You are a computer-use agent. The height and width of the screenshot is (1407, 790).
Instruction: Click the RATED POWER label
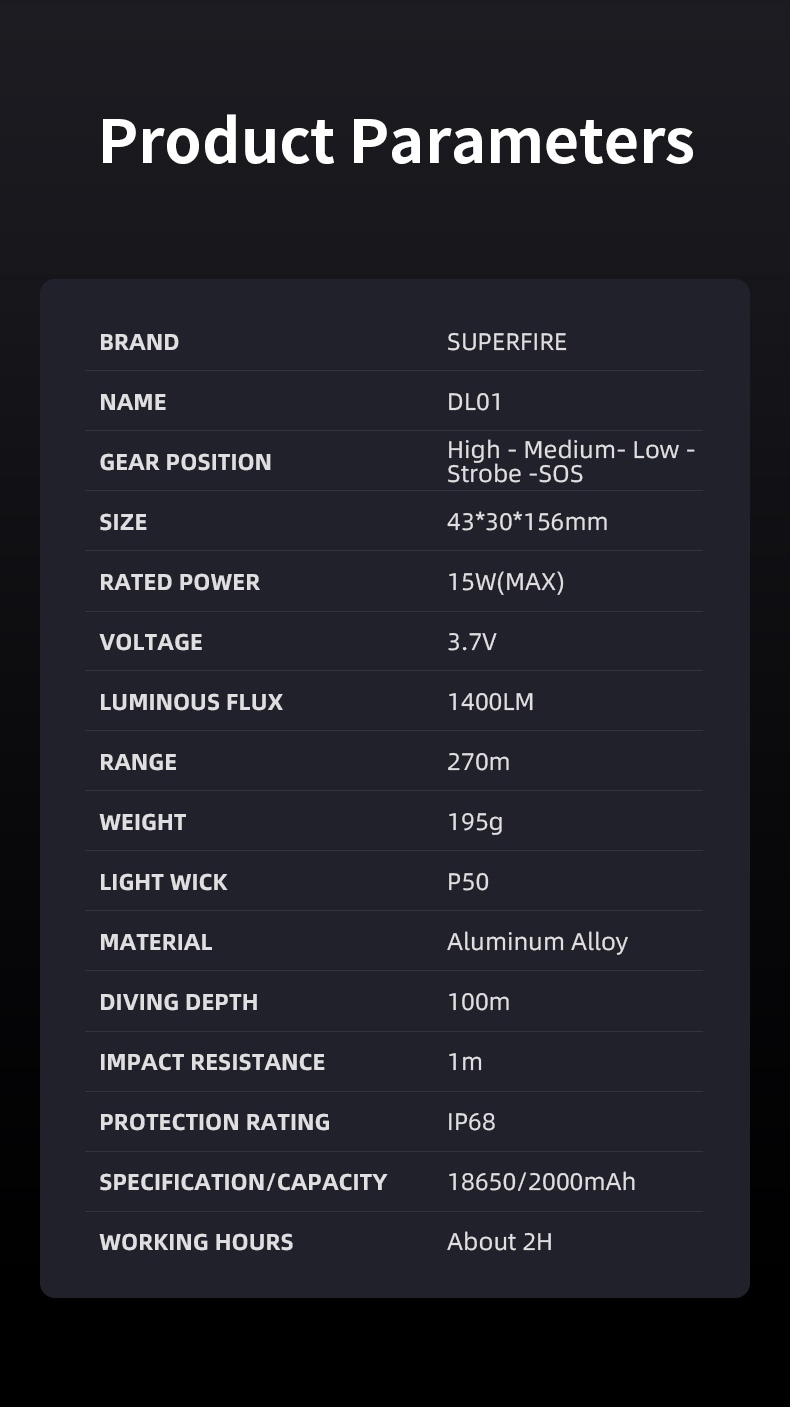(x=179, y=582)
